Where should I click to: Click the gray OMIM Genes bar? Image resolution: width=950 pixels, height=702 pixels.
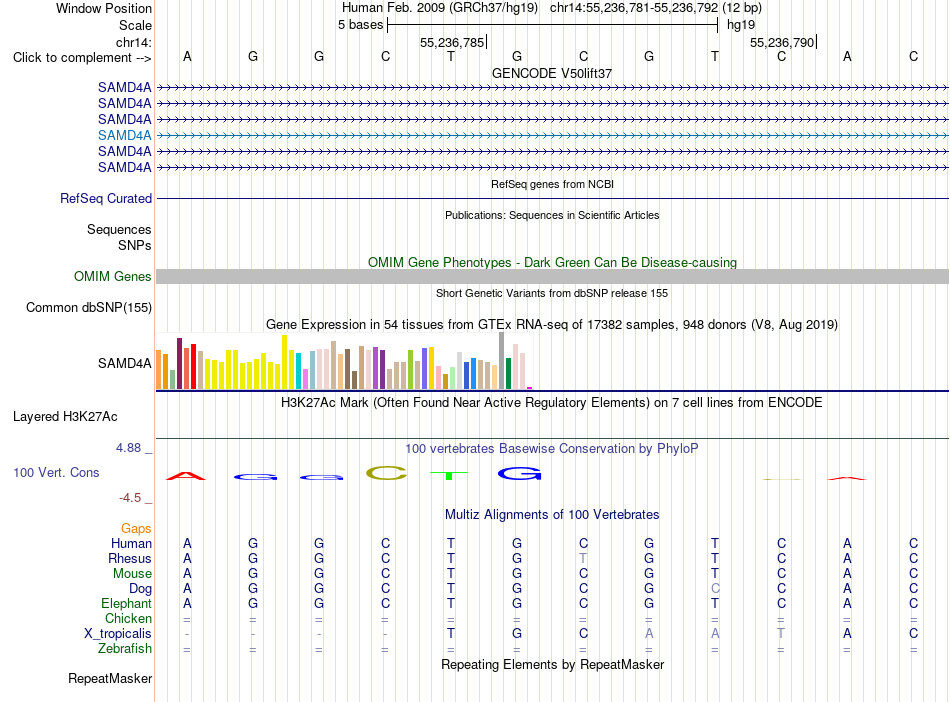(x=552, y=277)
